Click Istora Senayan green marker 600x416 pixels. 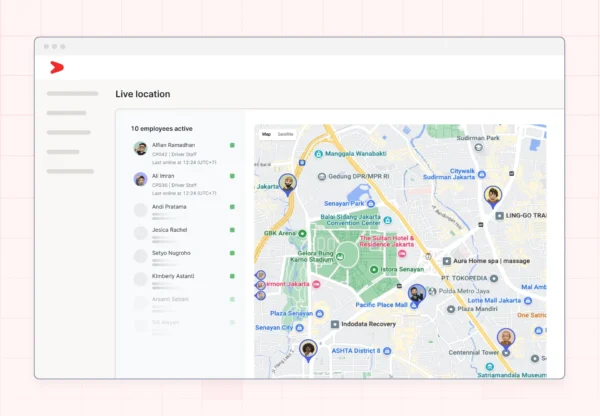tap(374, 269)
